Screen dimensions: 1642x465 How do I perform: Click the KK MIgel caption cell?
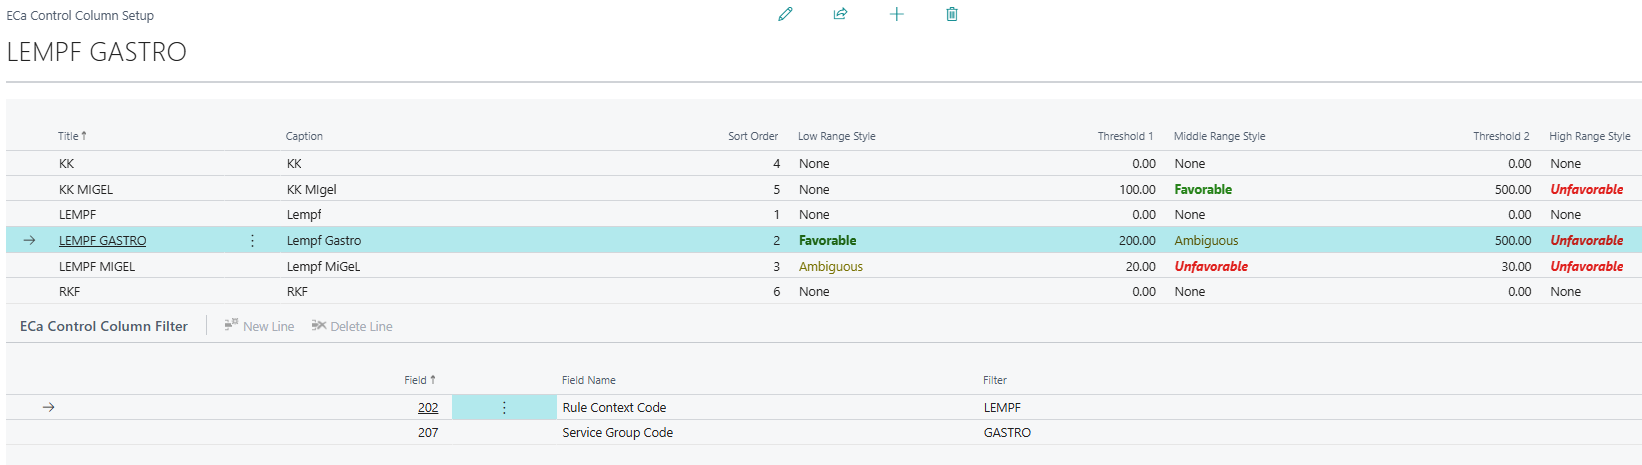[x=312, y=190]
